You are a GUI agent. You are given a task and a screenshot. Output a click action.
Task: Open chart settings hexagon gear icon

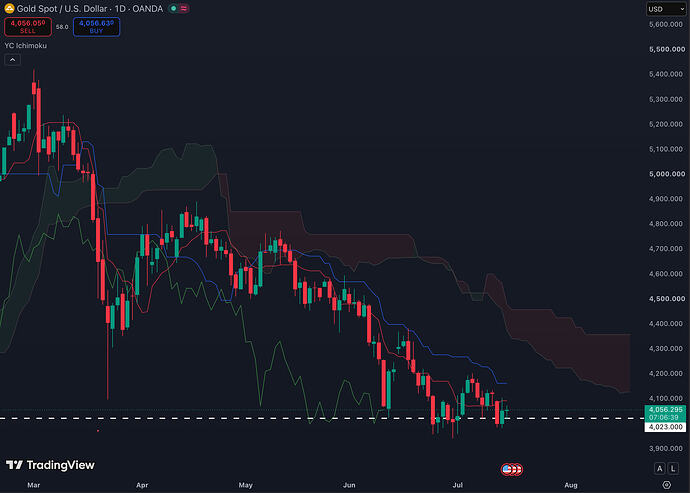(667, 485)
